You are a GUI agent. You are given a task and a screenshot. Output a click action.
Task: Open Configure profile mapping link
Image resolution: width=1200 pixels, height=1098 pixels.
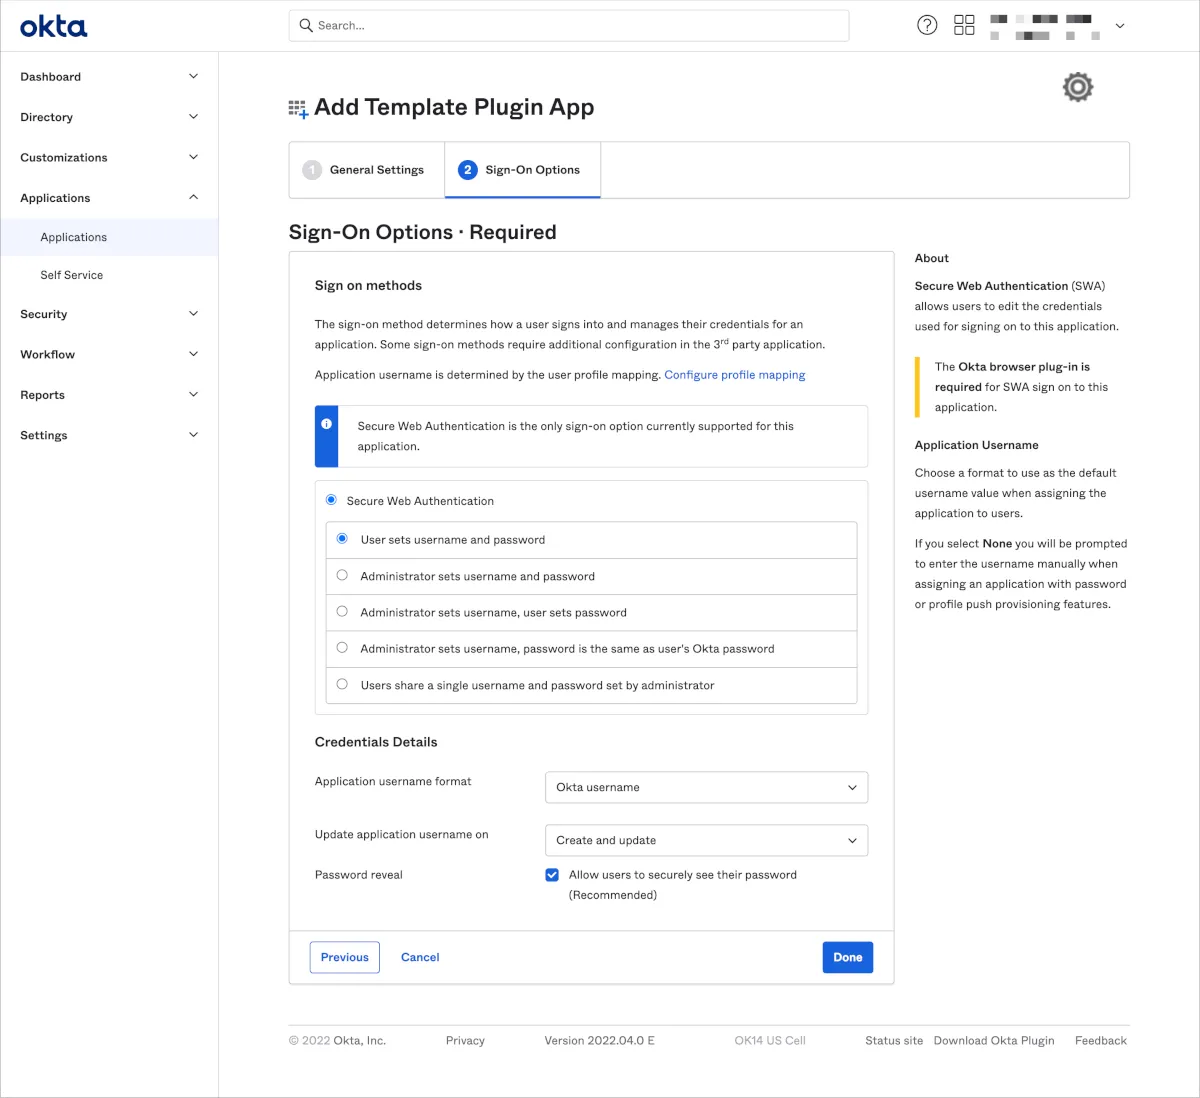pyautogui.click(x=734, y=375)
